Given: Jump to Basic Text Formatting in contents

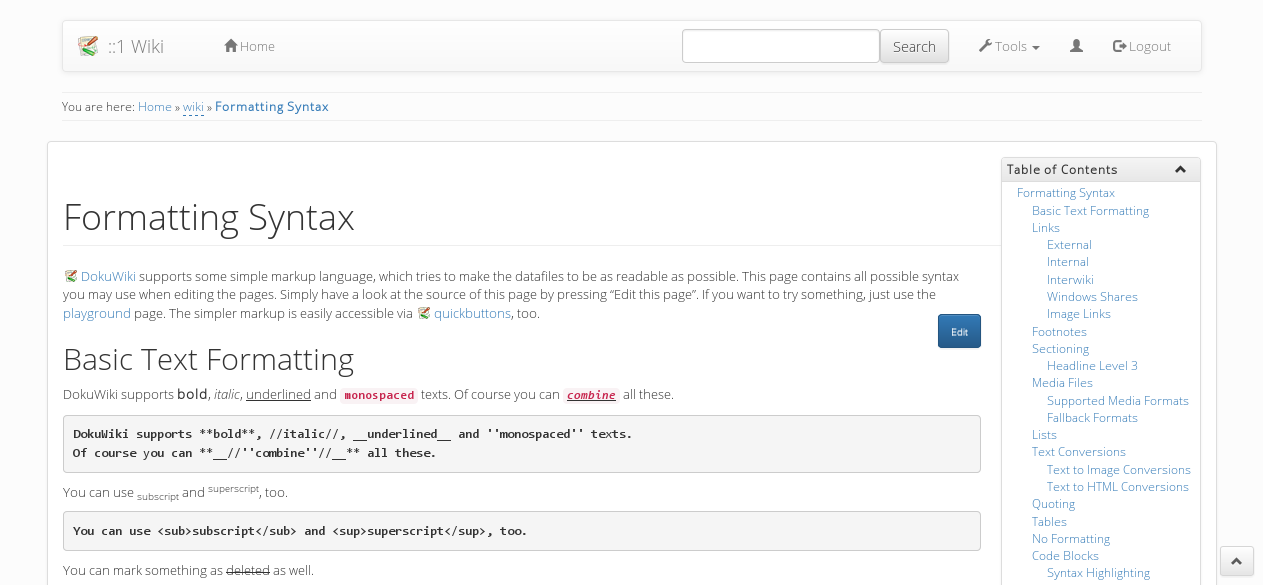Looking at the screenshot, I should (1090, 211).
